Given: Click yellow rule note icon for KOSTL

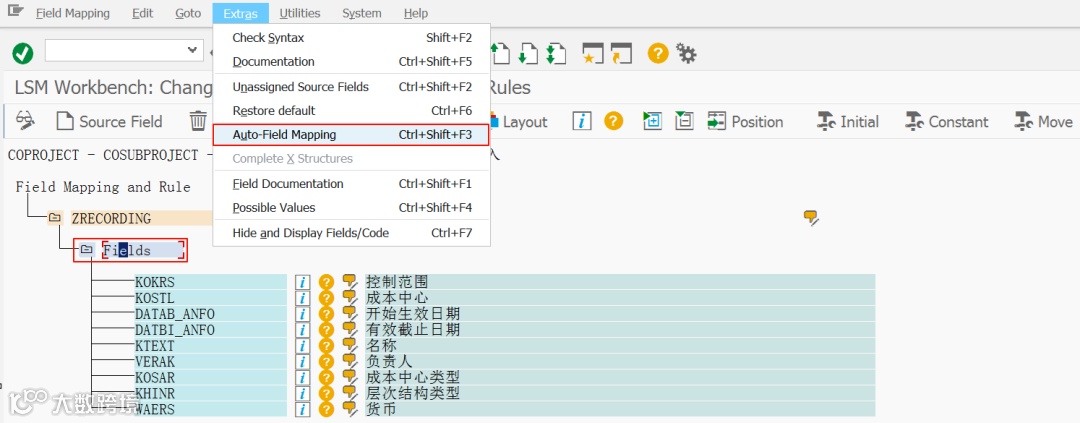Looking at the screenshot, I should click(351, 298).
